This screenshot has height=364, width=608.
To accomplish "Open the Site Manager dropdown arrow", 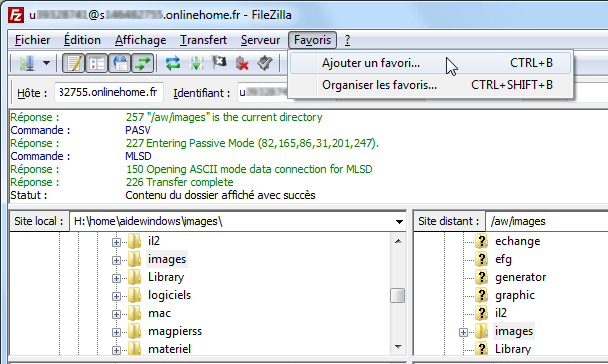I will click(46, 63).
